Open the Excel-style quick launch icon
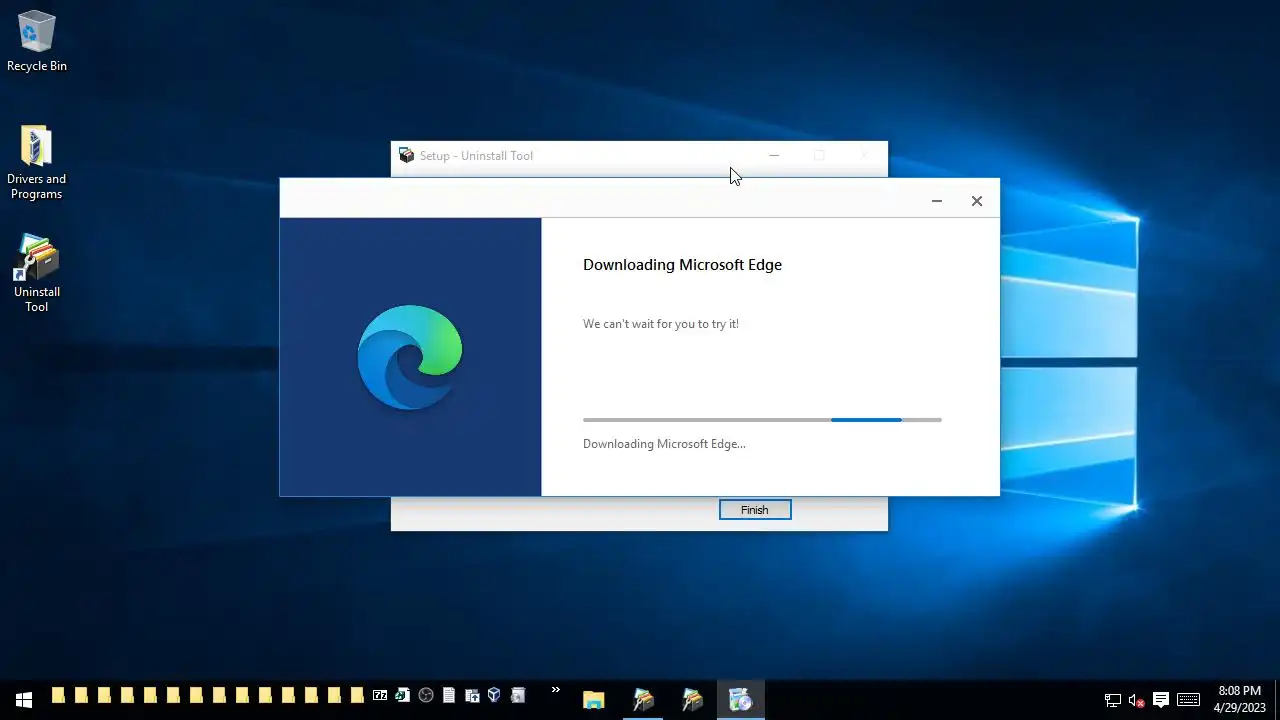Screen dimensions: 1280x720 [x=402, y=695]
